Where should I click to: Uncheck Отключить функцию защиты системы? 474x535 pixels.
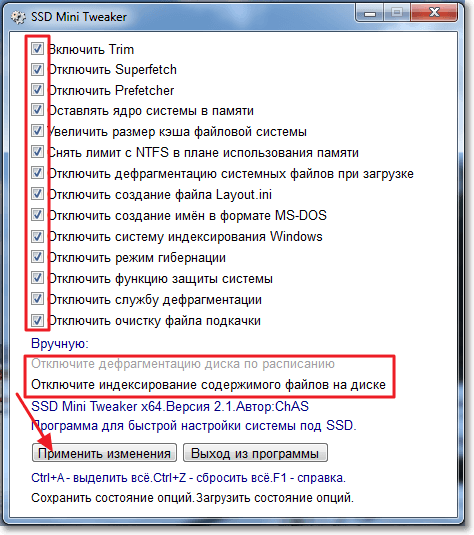click(37, 278)
